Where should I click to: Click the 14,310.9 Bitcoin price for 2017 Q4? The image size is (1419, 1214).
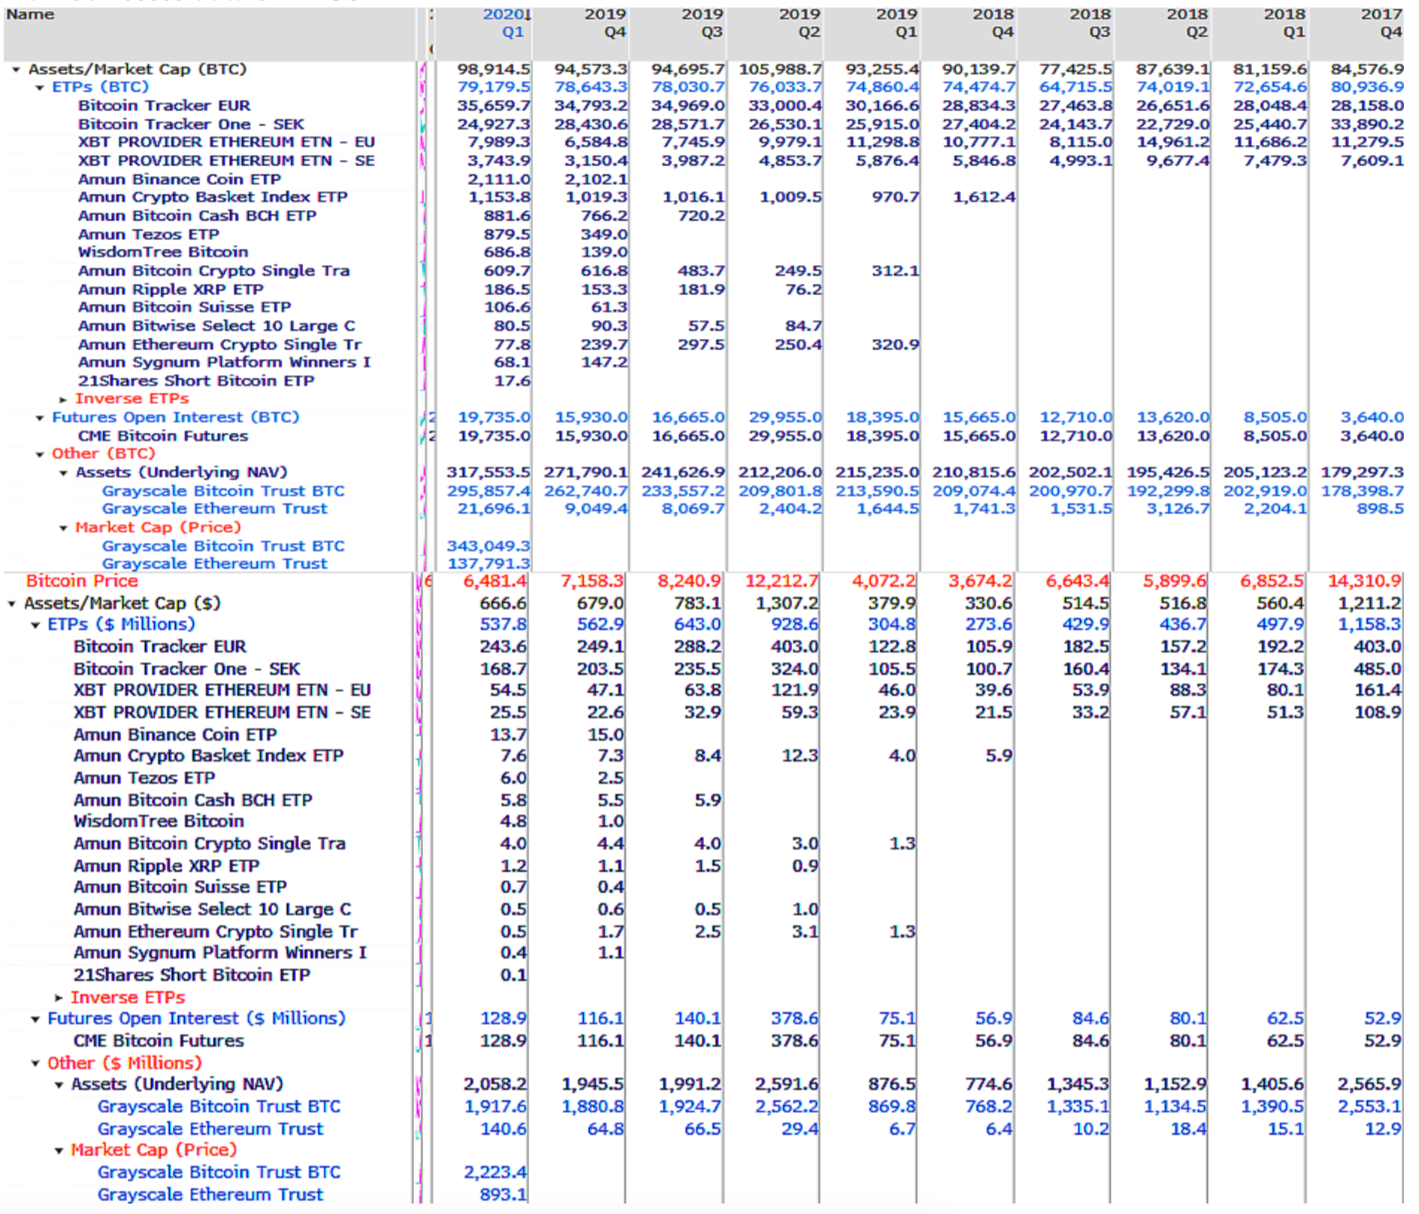pos(1365,581)
